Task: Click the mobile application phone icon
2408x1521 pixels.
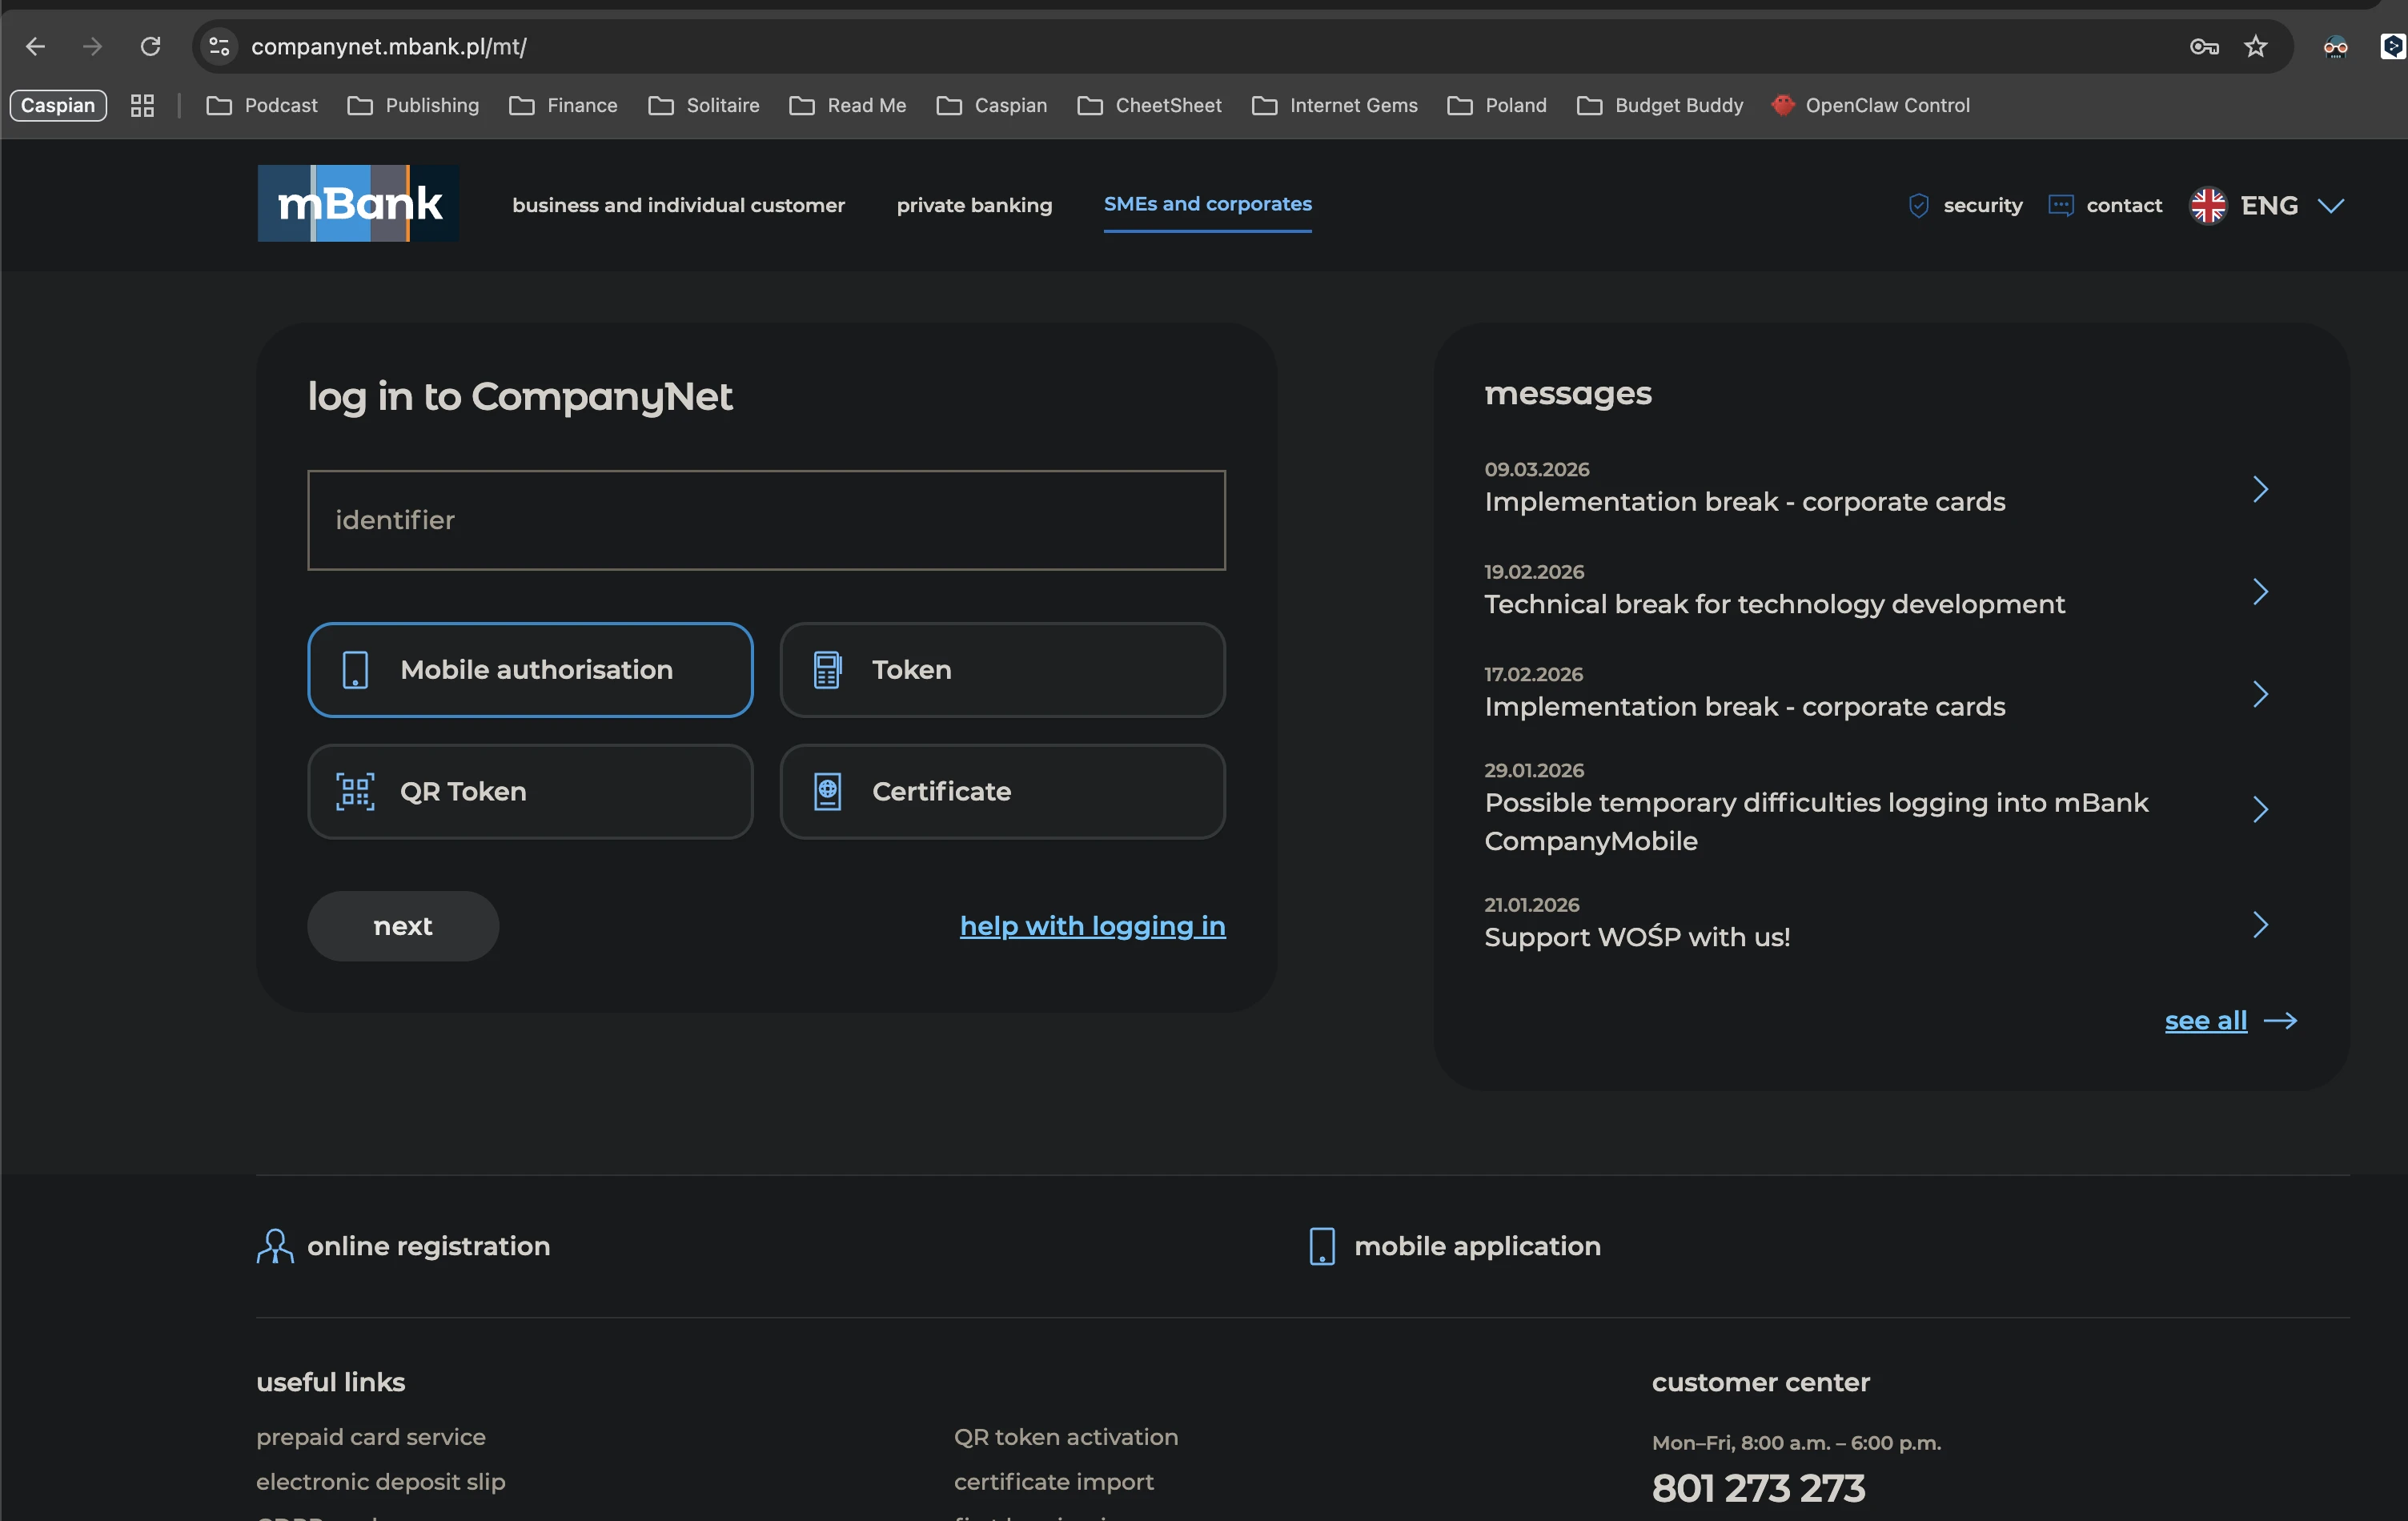Action: 1322,1246
